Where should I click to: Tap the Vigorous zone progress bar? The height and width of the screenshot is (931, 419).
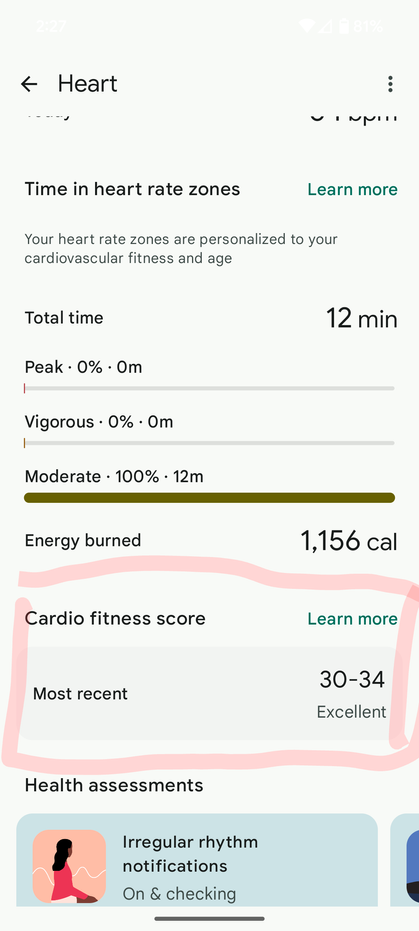[x=210, y=443]
